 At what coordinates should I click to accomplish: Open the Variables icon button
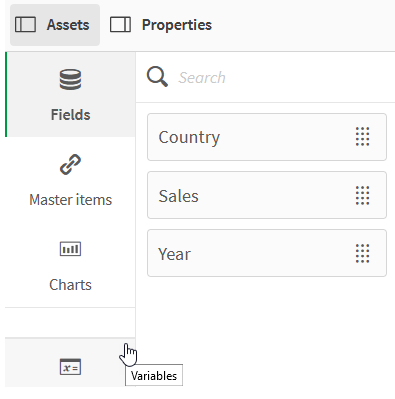click(70, 367)
